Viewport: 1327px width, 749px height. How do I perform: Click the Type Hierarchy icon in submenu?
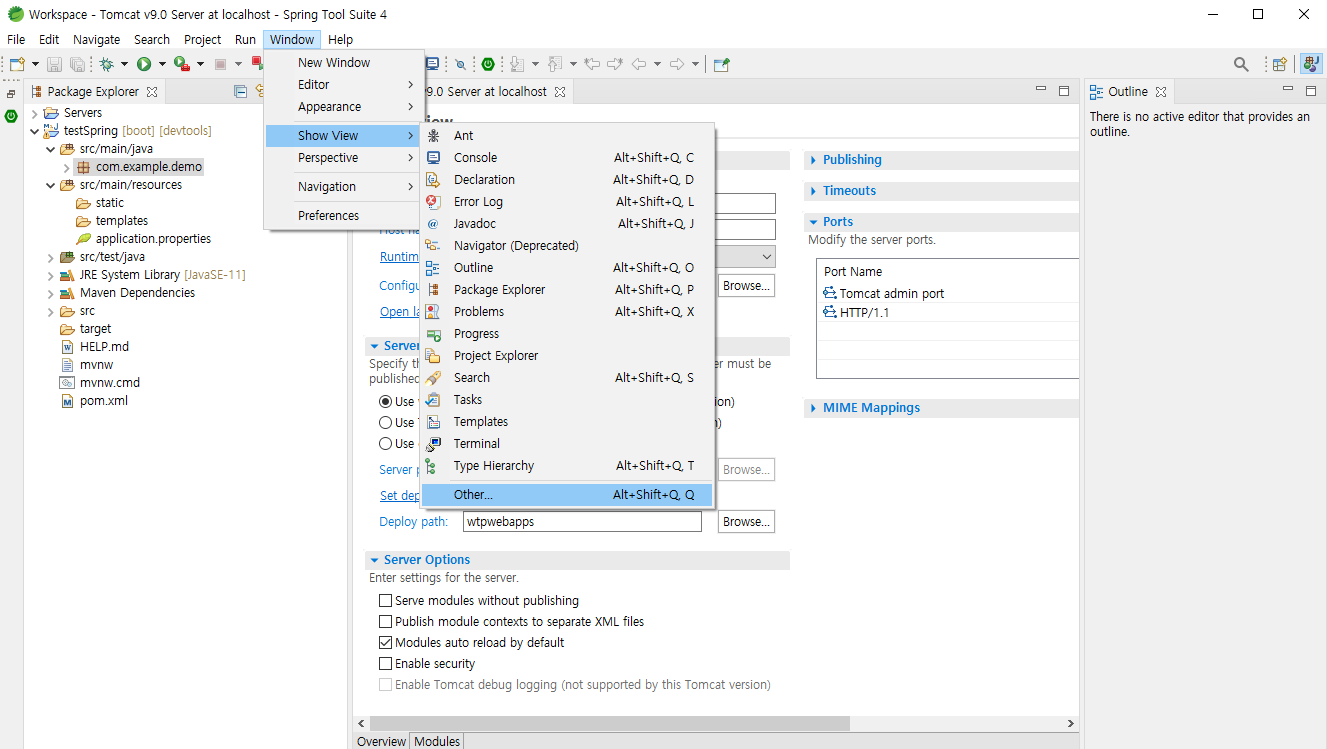tap(433, 465)
